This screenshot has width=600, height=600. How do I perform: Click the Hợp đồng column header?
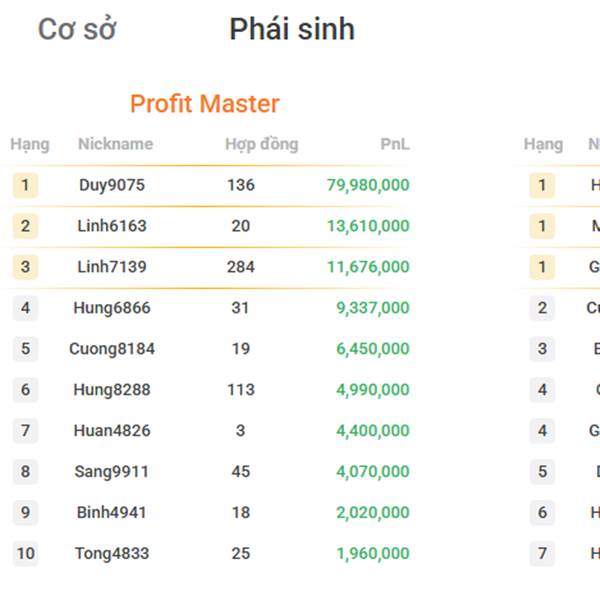261,144
